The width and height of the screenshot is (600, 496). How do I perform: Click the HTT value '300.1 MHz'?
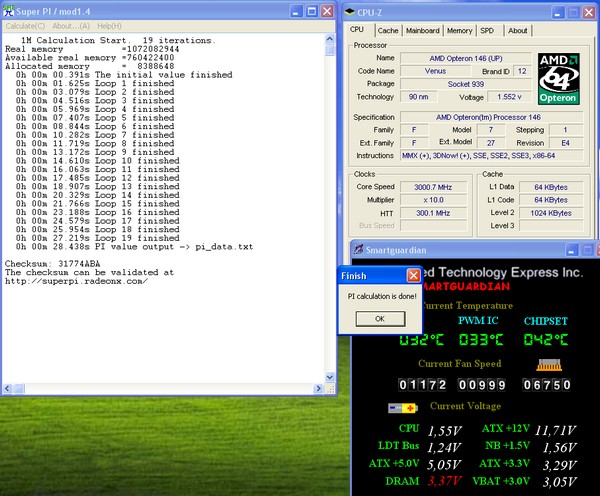point(433,213)
